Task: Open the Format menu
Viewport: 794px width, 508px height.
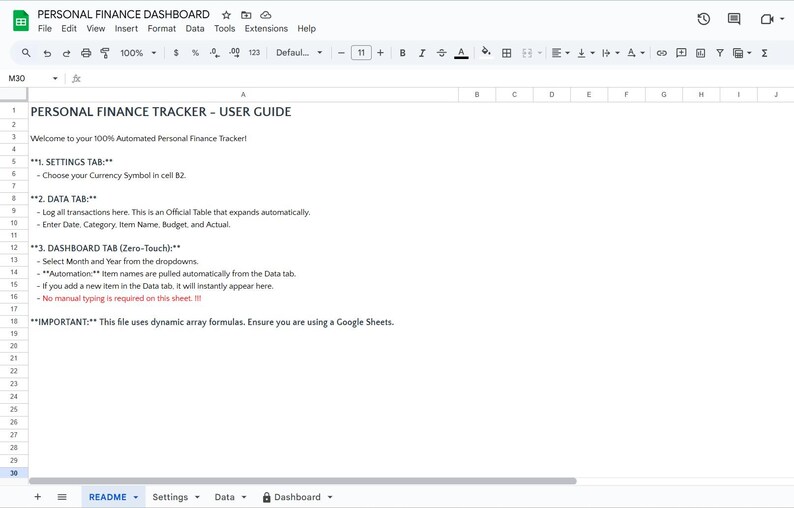Action: 162,28
